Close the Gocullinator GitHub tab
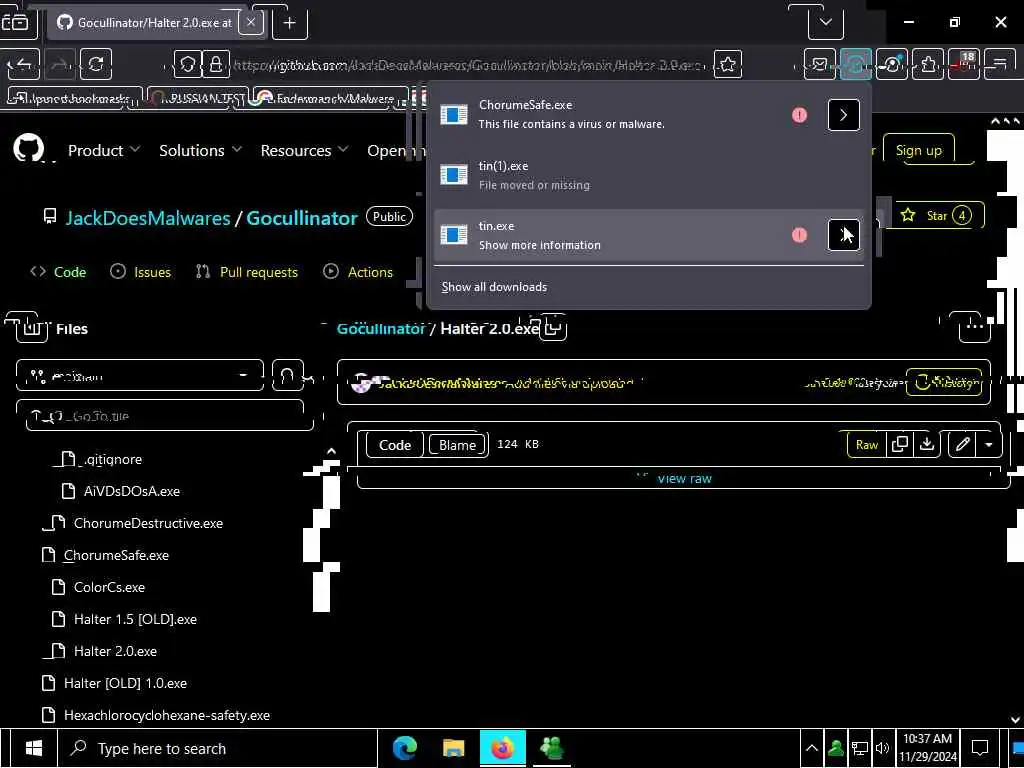The width and height of the screenshot is (1024, 768). pyautogui.click(x=251, y=22)
